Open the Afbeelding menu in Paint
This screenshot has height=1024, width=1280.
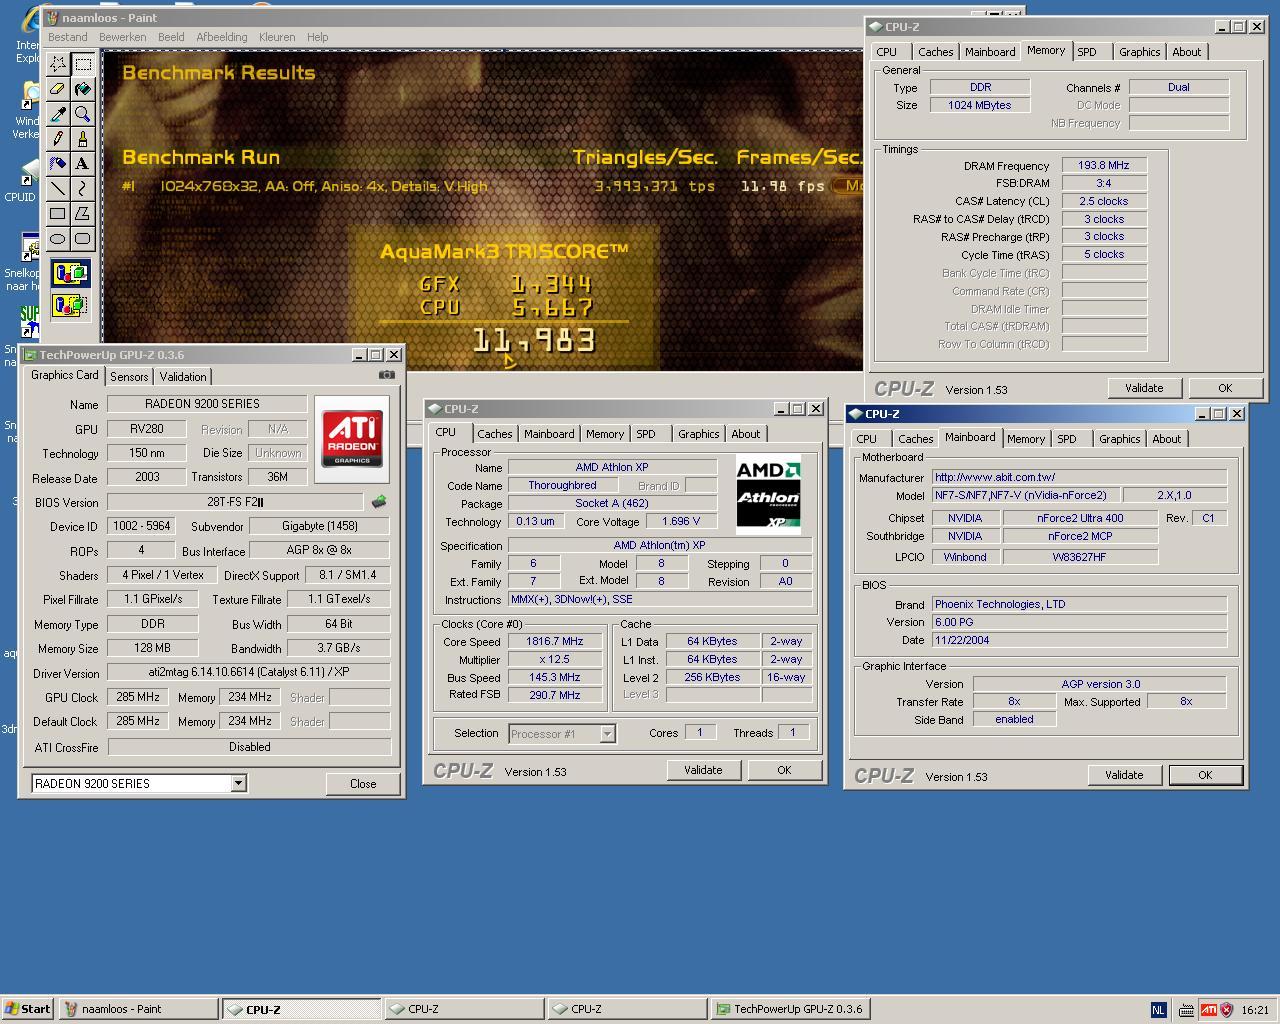tap(222, 37)
